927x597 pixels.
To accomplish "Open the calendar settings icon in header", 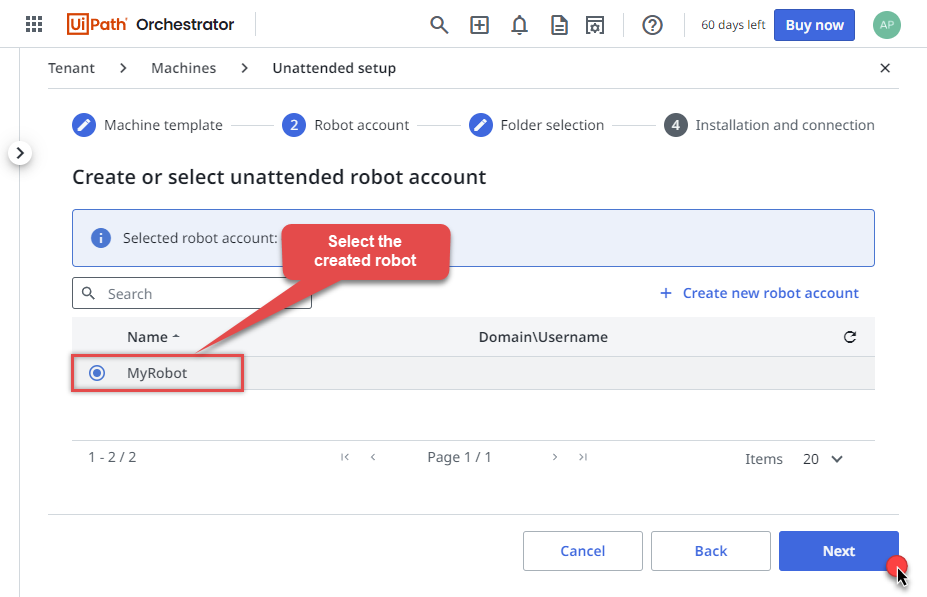I will (595, 25).
